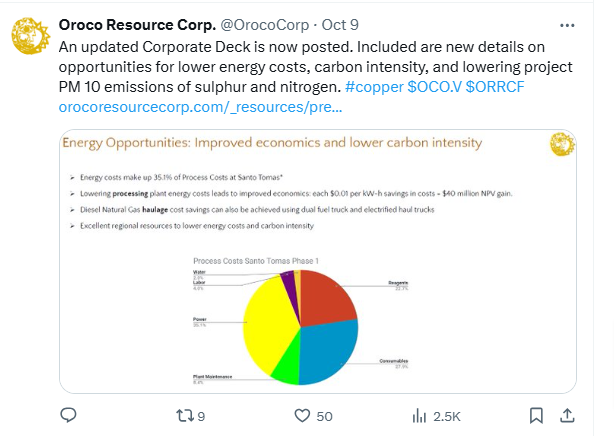Open the Energy Opportunities slide image

tap(318, 261)
